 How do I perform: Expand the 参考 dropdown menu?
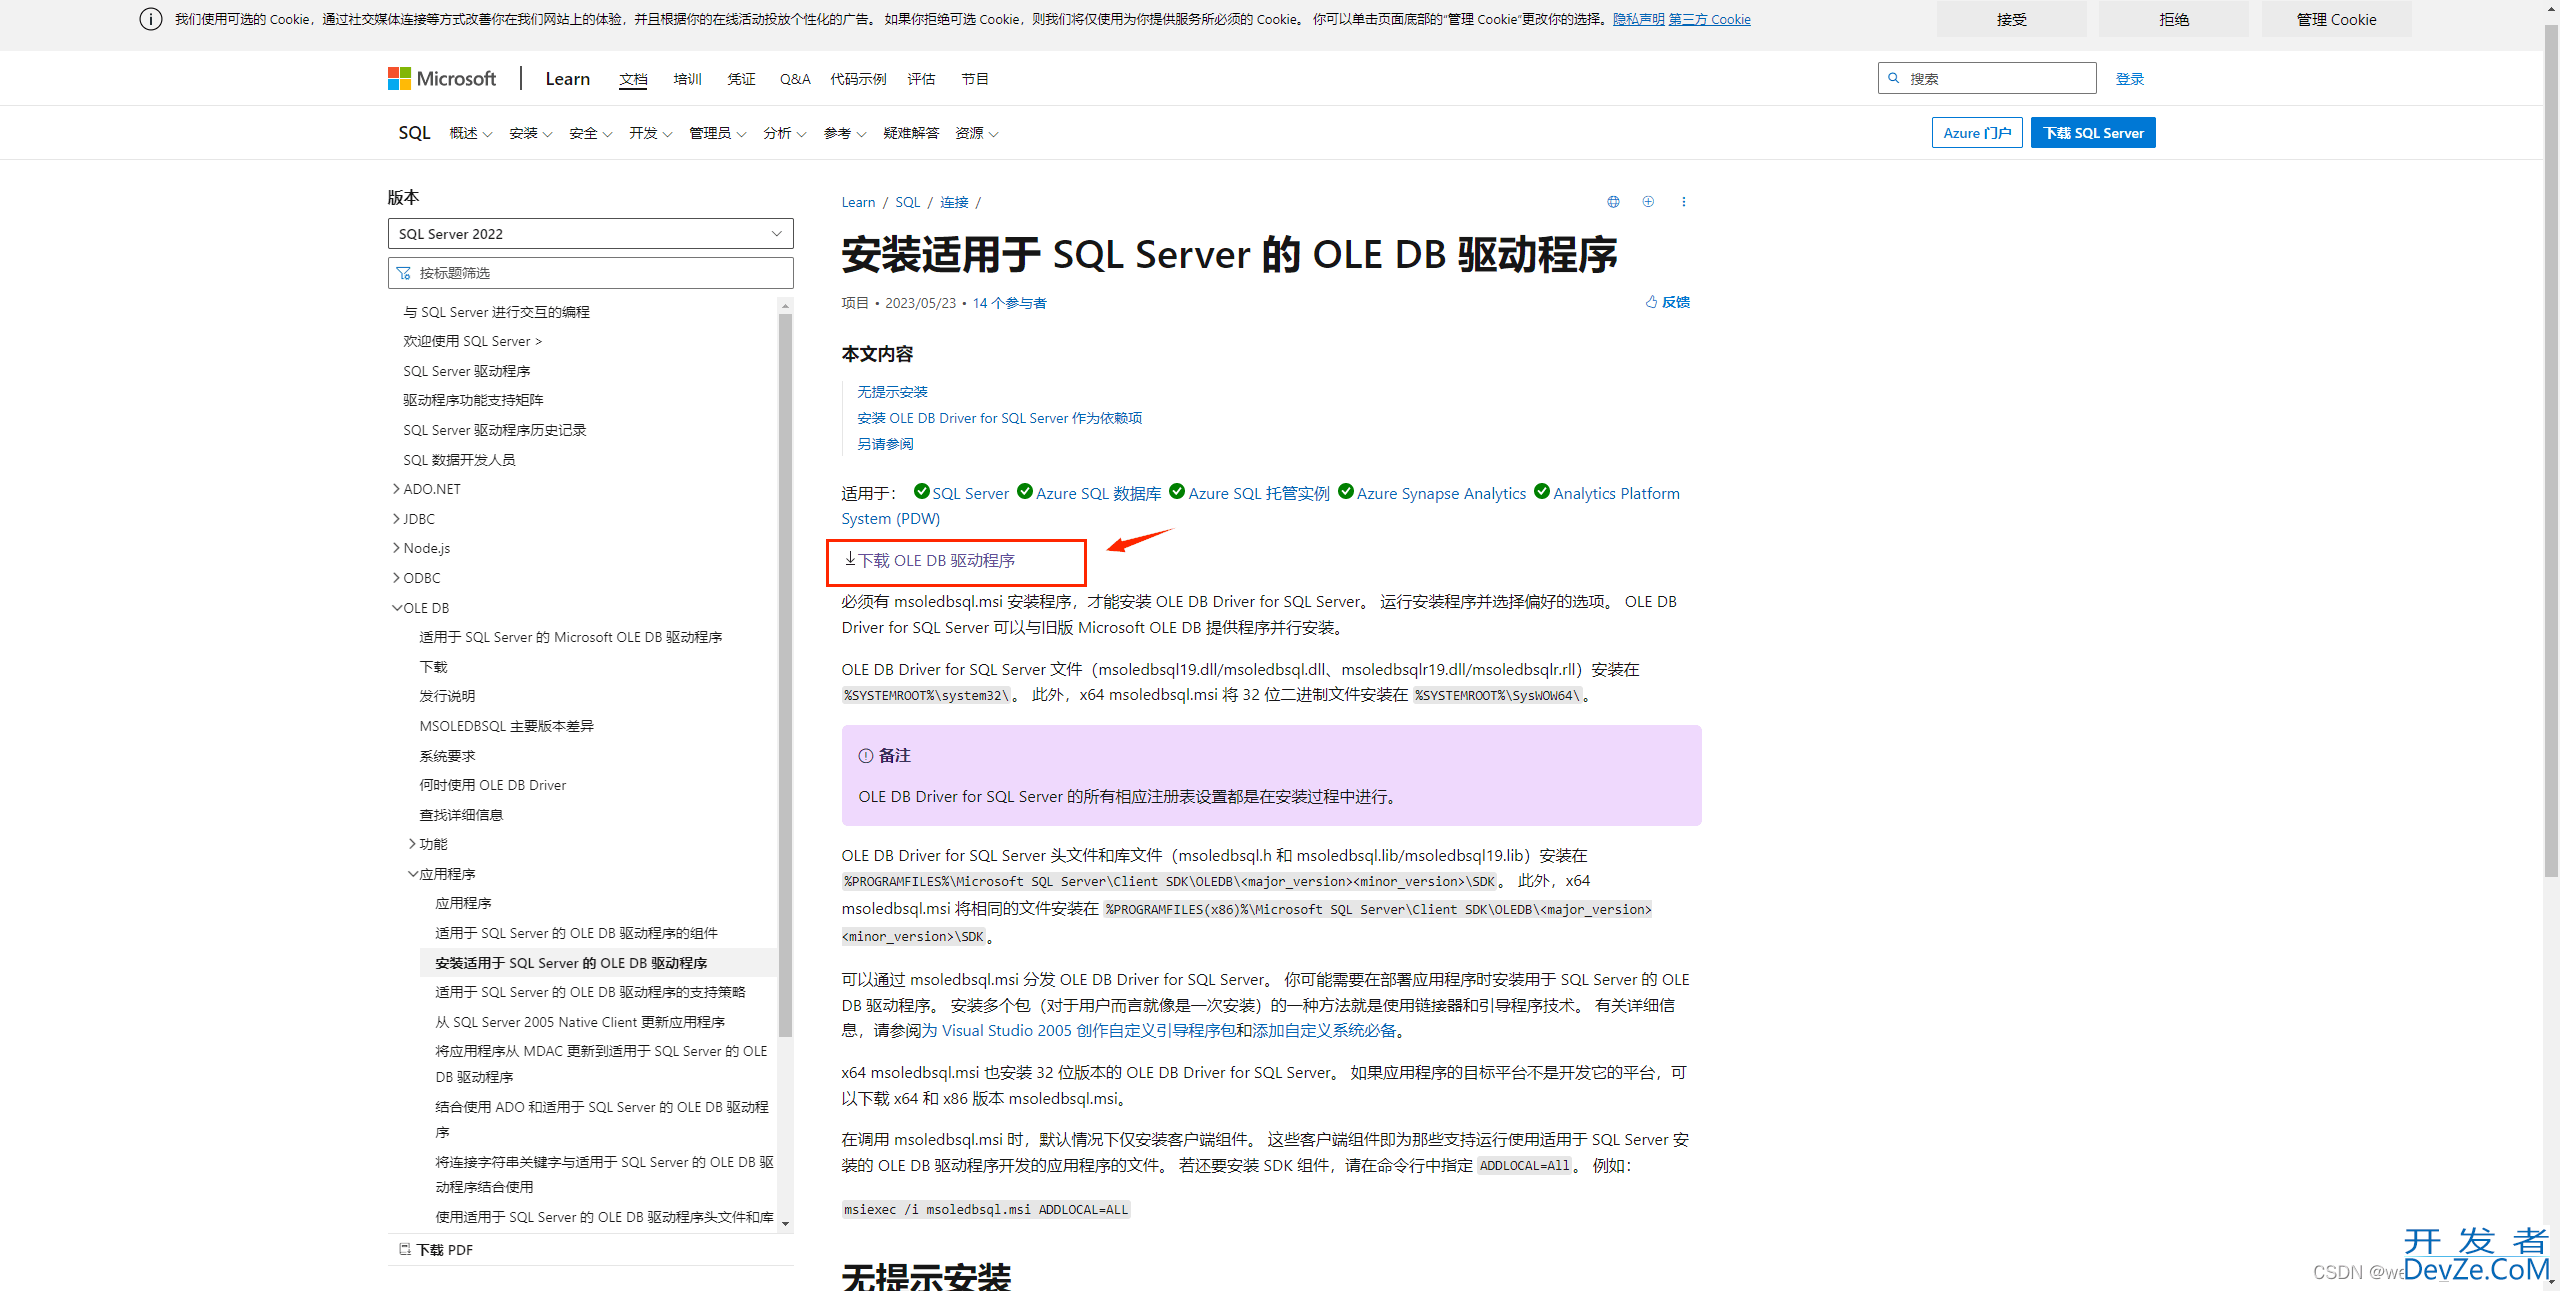pyautogui.click(x=845, y=133)
